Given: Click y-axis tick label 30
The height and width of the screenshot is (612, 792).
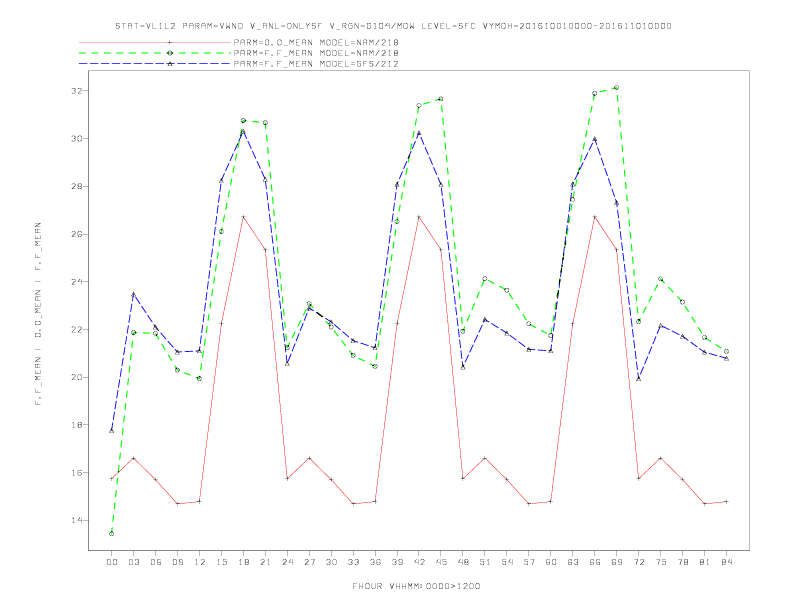Looking at the screenshot, I should pos(77,138).
